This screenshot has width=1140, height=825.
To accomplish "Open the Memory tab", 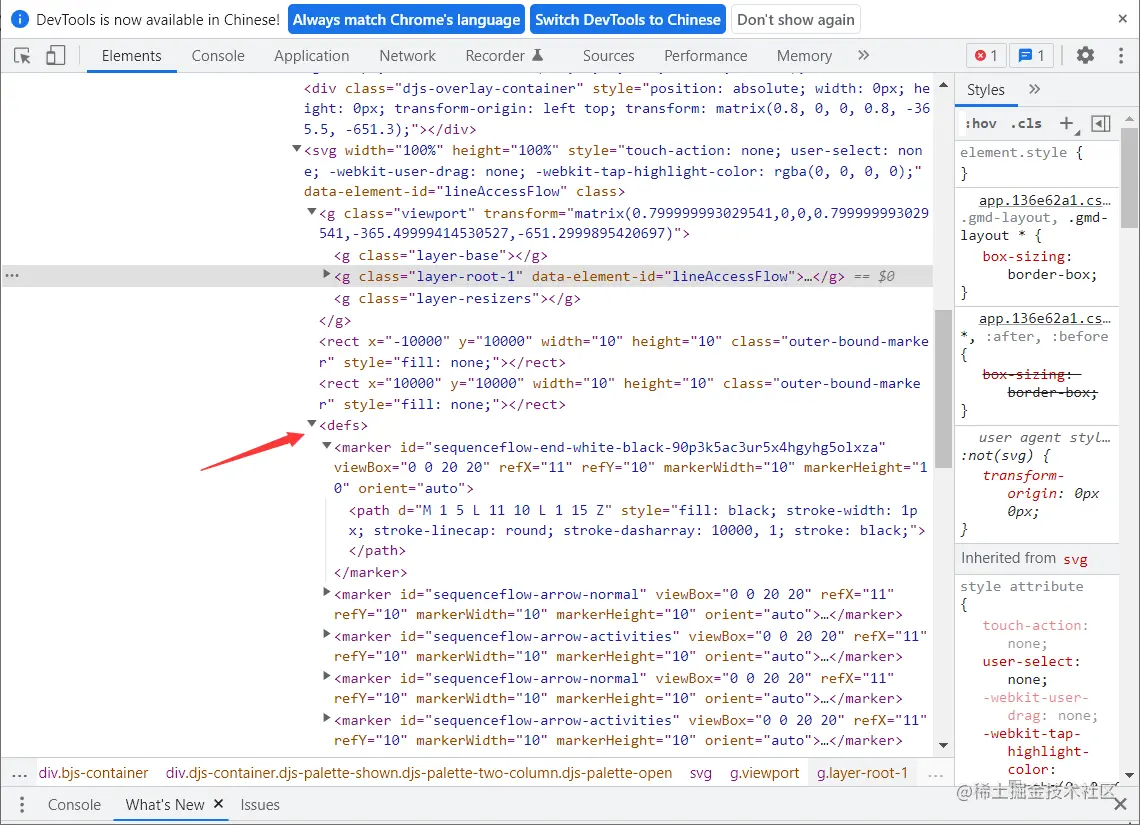I will tap(804, 56).
